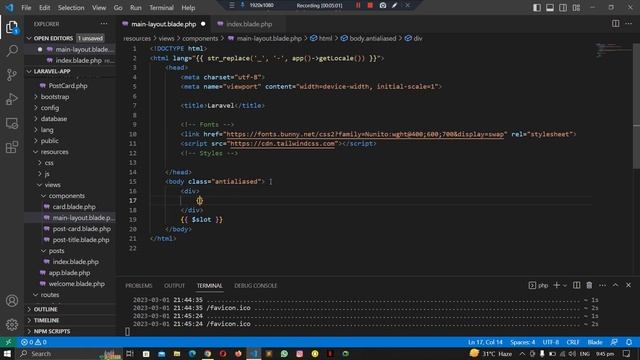Follow the cdn.tailwindcss.com link in code
Viewport: 640px width, 360px height.
pos(282,143)
